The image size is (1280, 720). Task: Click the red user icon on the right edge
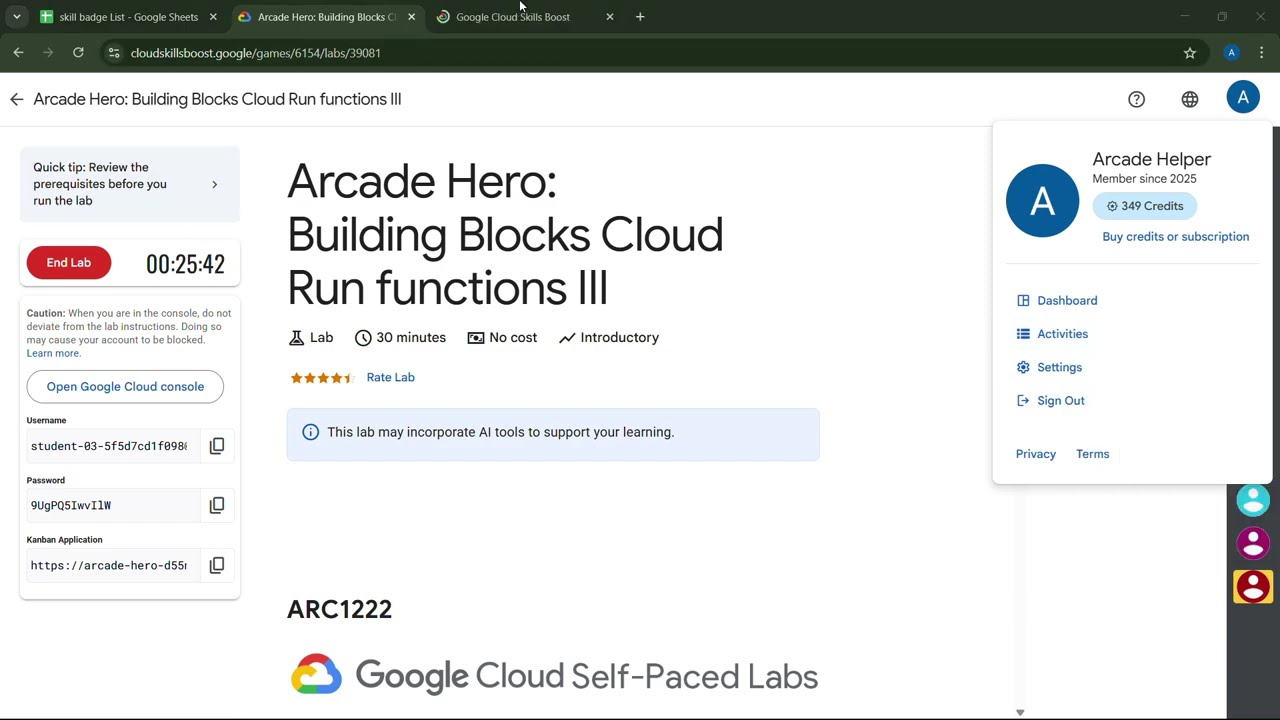tap(1253, 587)
